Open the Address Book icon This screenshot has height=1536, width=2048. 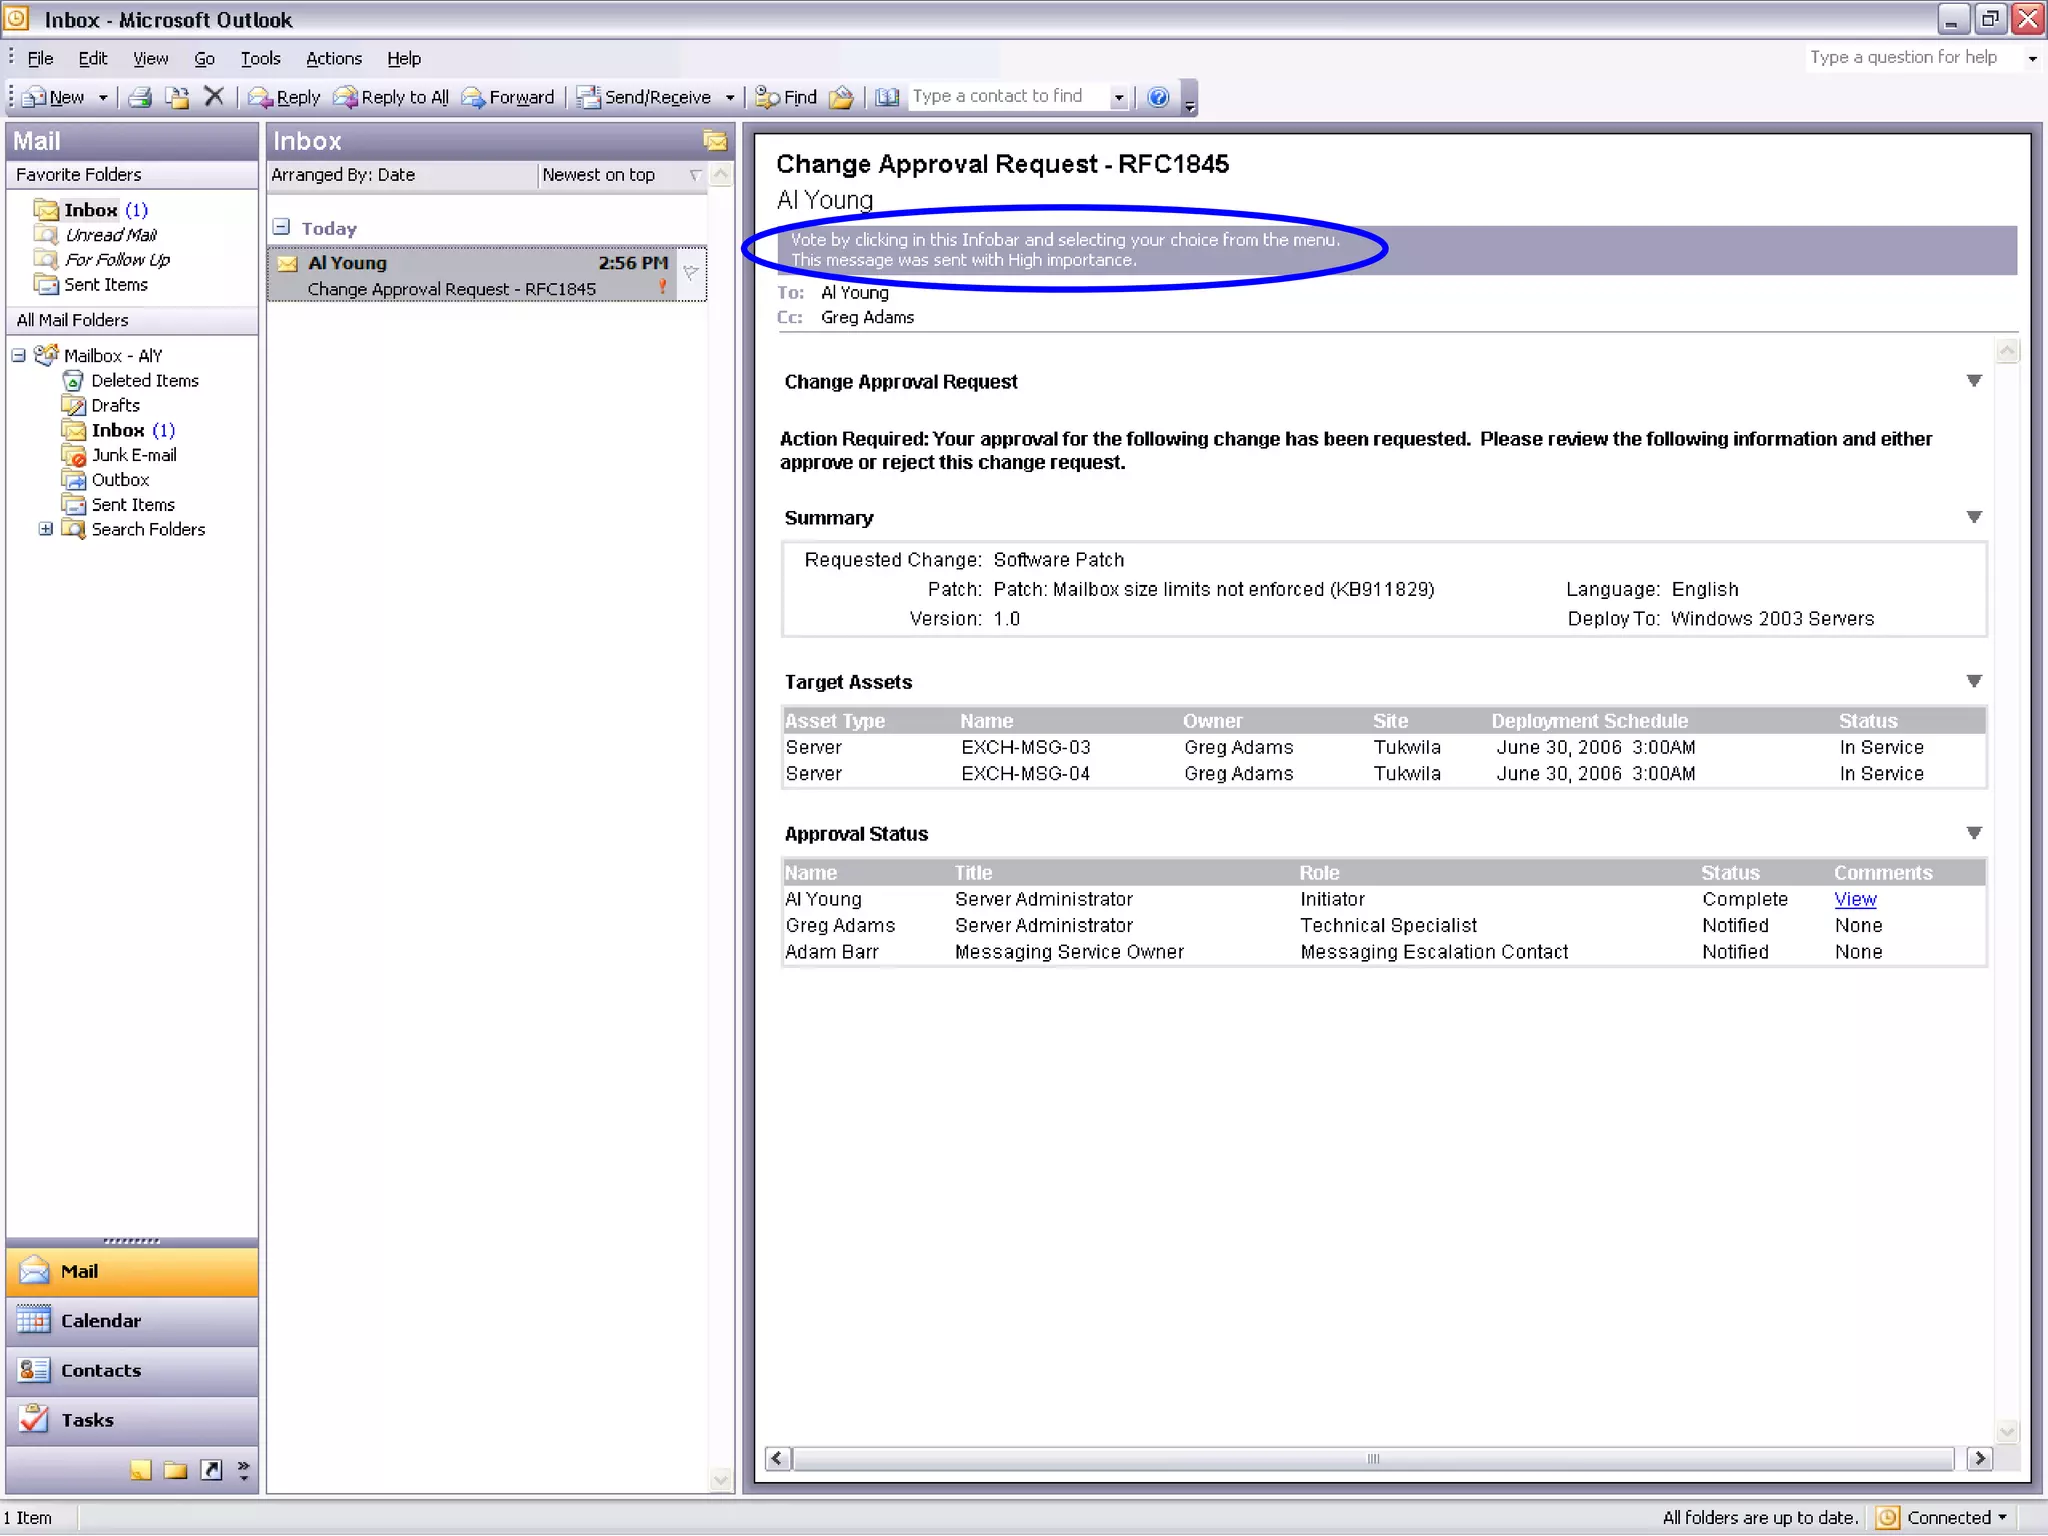click(x=887, y=97)
